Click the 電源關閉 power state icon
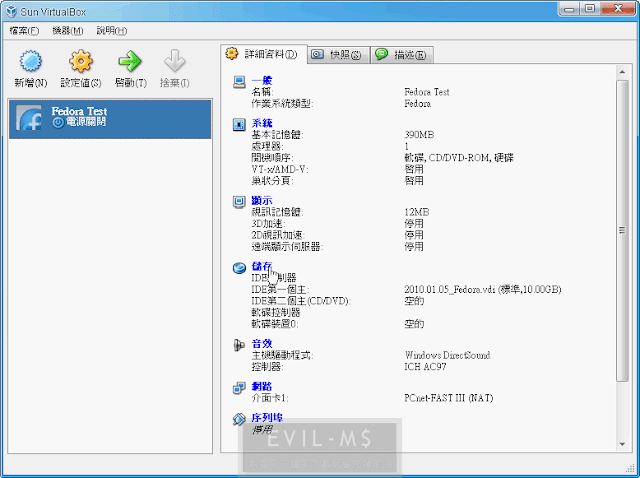This screenshot has width=640, height=478. click(x=58, y=122)
